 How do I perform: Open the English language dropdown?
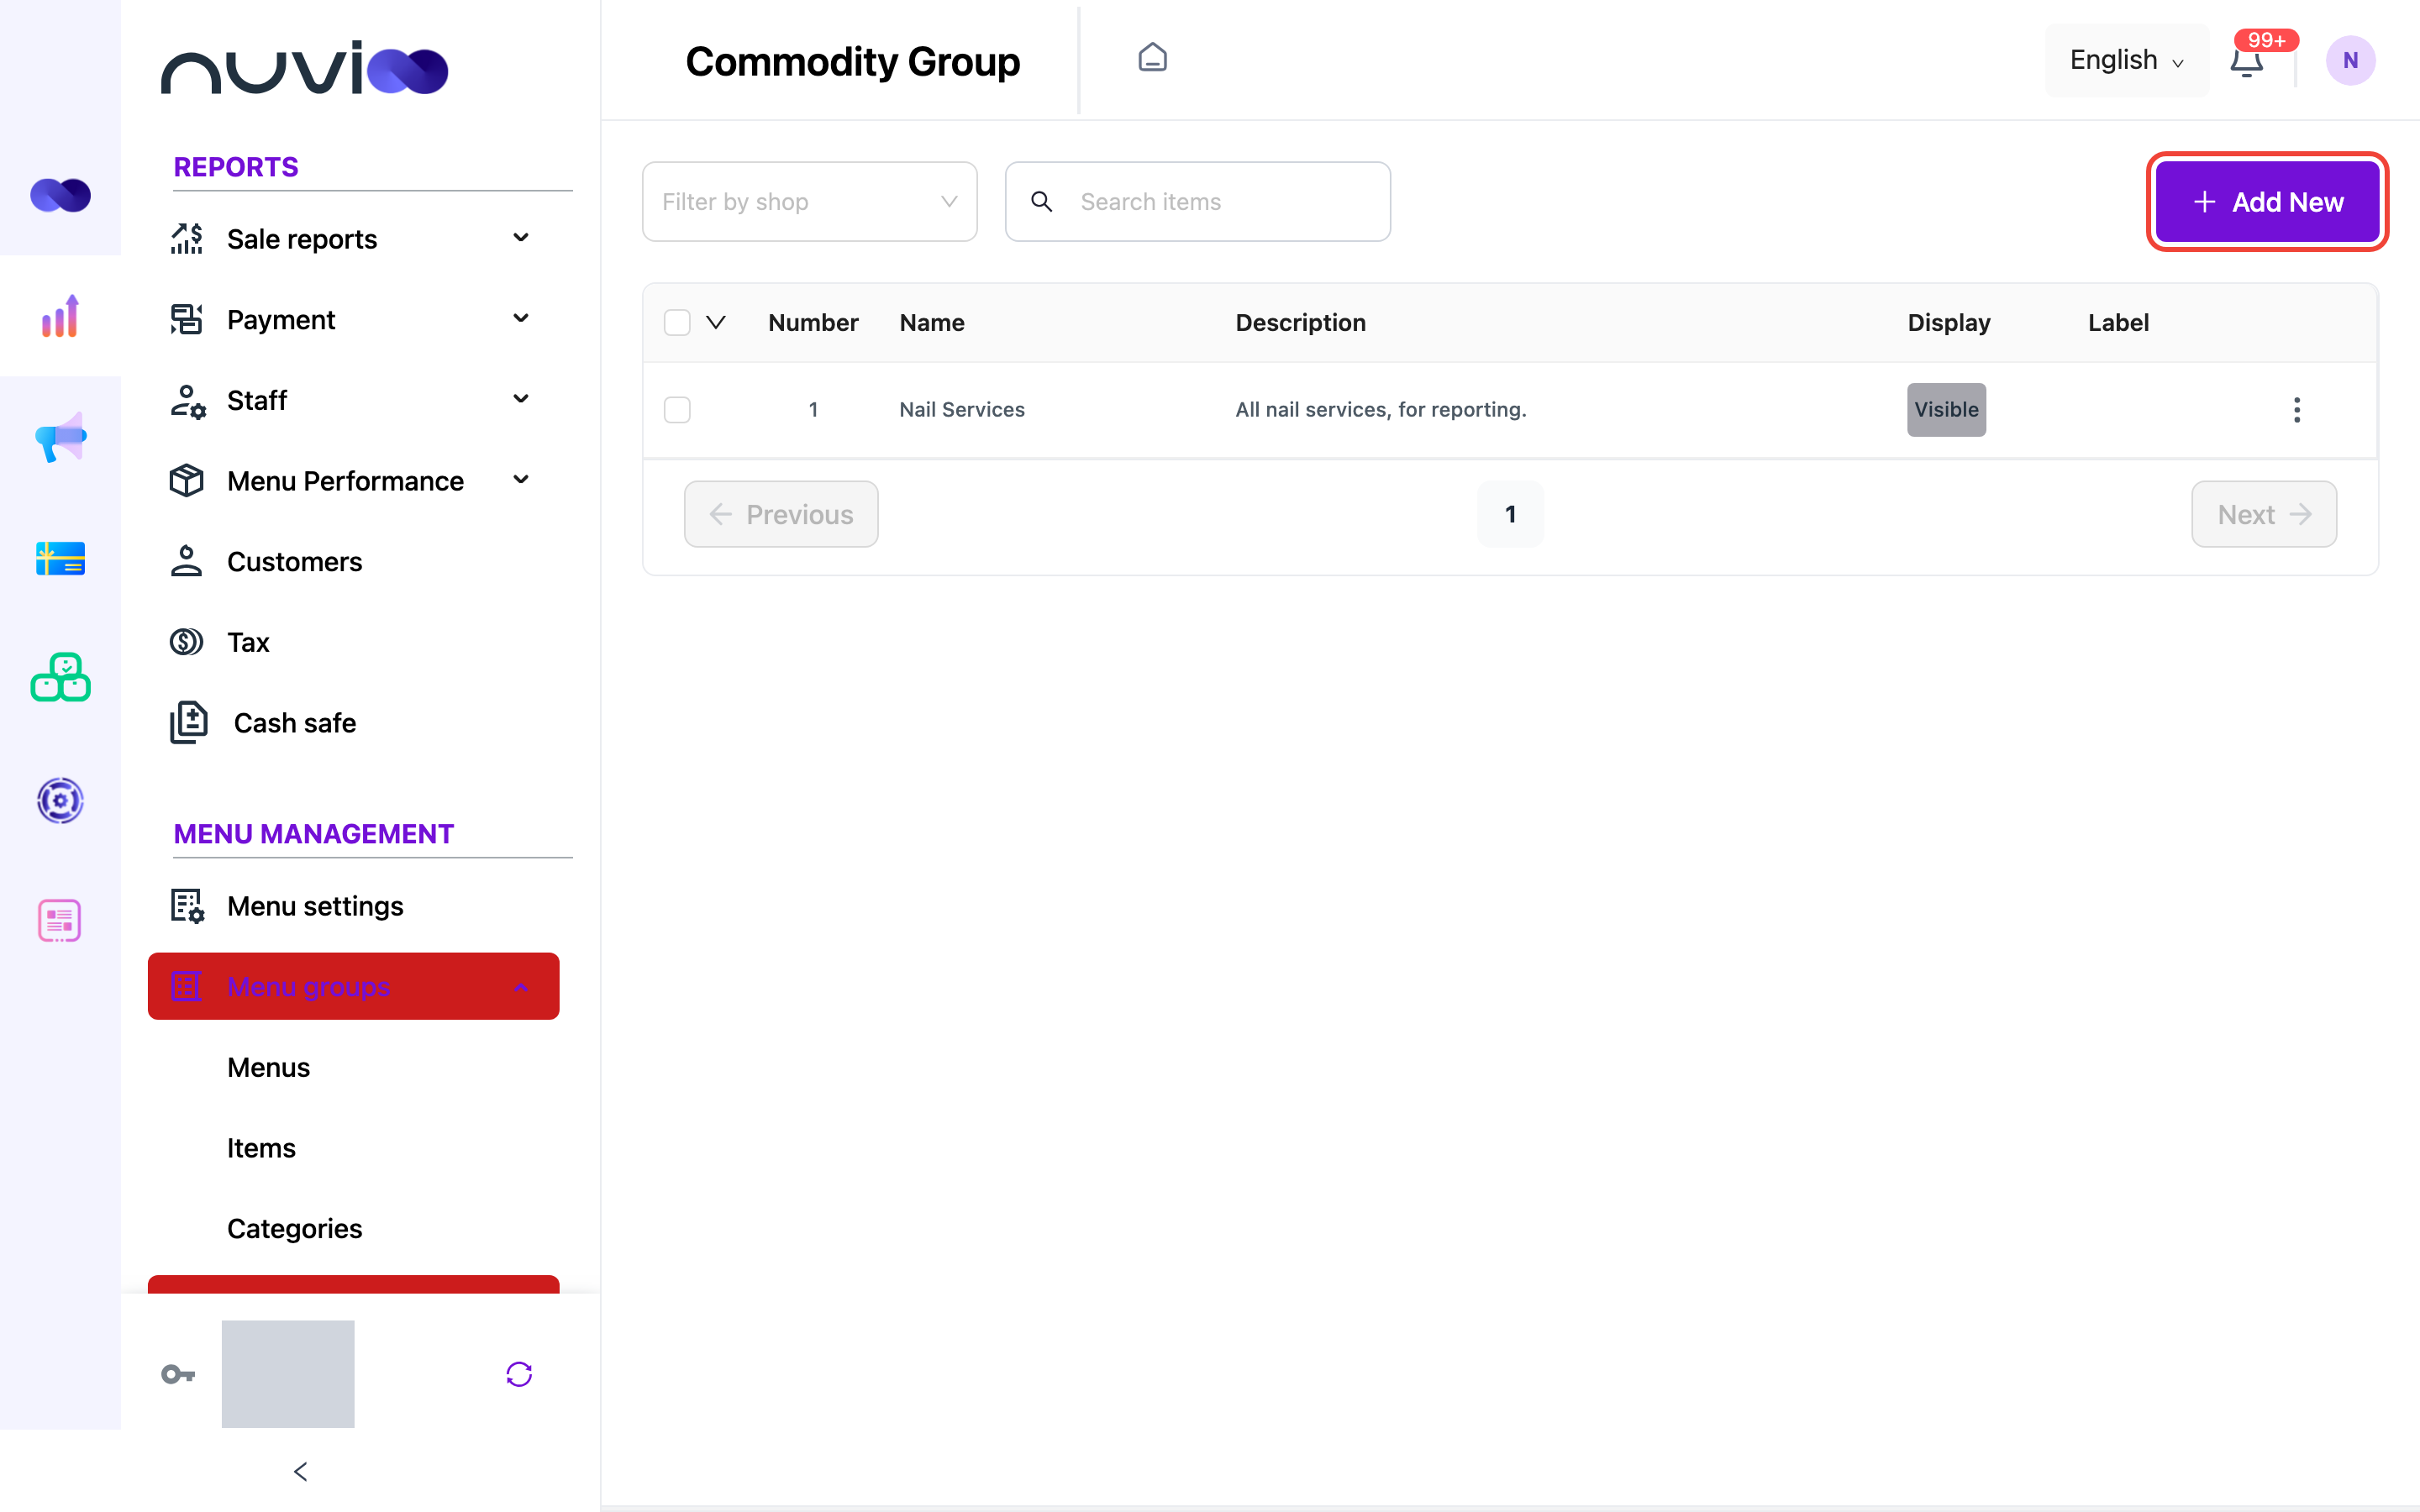click(x=2126, y=61)
